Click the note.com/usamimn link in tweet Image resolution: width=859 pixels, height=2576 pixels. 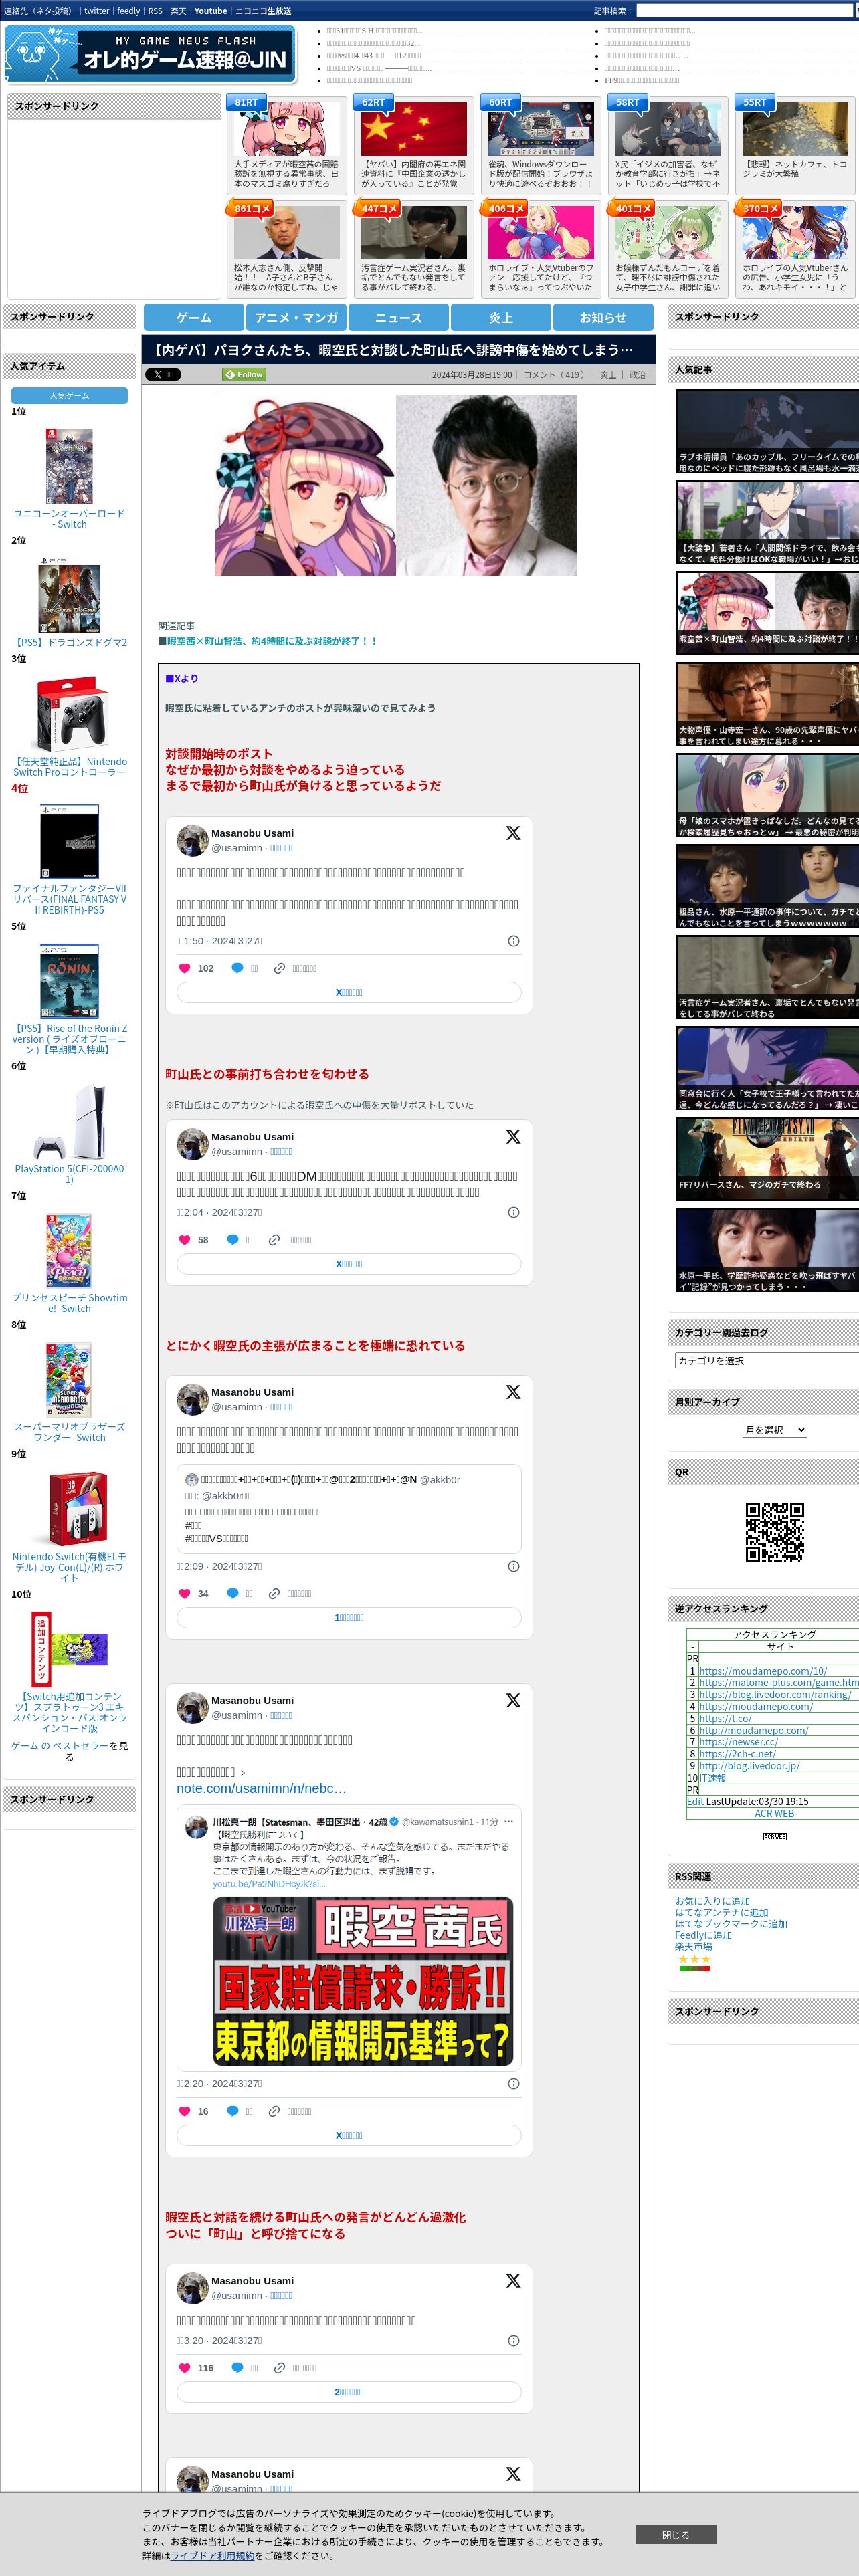(x=262, y=1788)
